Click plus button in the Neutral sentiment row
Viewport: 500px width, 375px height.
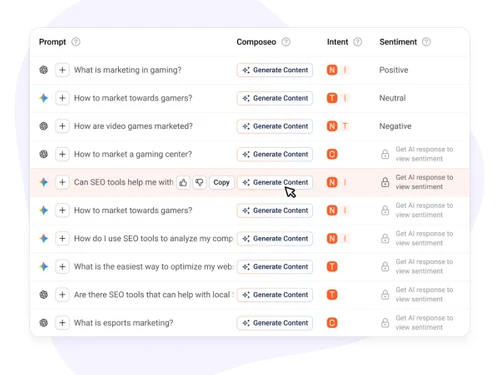click(62, 98)
